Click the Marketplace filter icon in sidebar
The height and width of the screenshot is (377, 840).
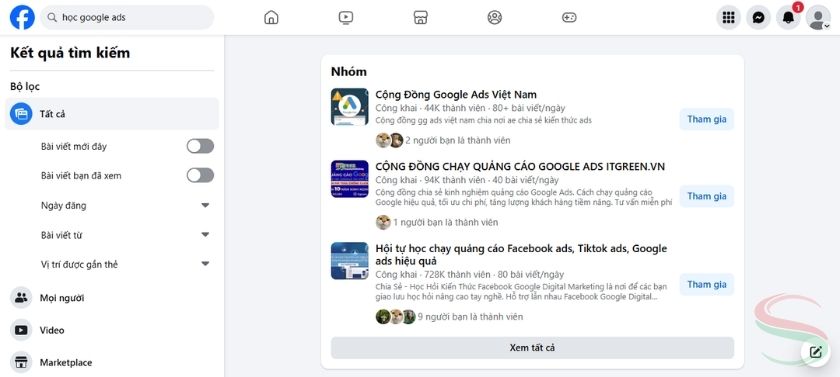[x=21, y=363]
